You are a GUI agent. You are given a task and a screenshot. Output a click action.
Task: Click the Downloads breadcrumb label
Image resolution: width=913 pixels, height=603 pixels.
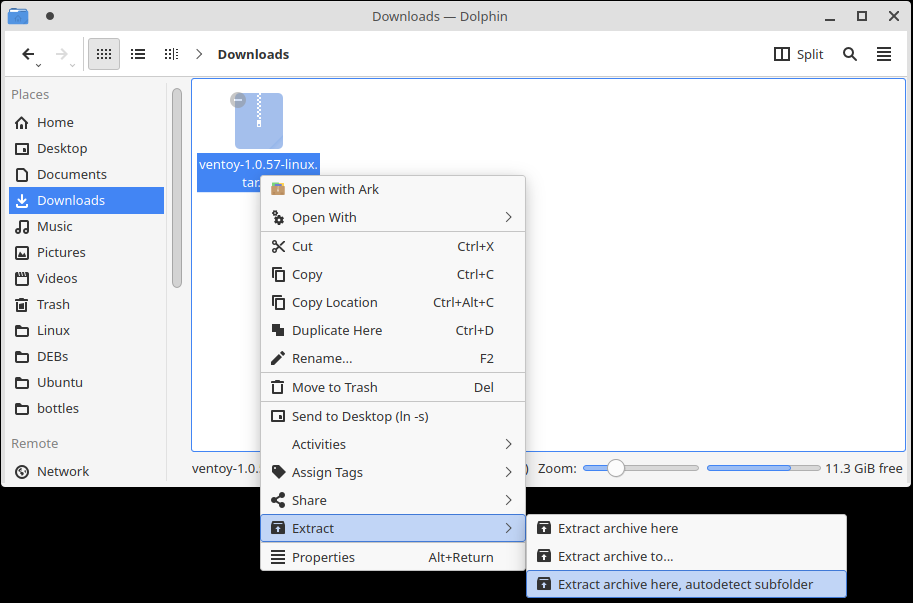click(x=253, y=54)
